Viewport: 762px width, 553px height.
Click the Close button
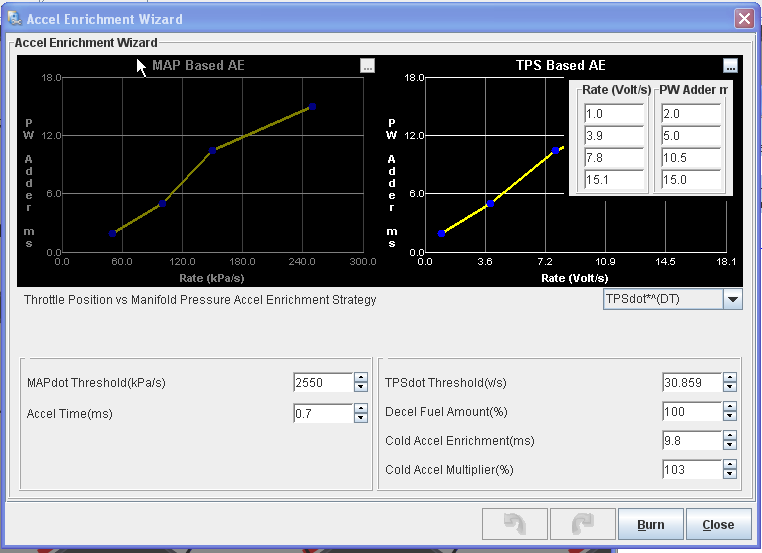coord(718,524)
